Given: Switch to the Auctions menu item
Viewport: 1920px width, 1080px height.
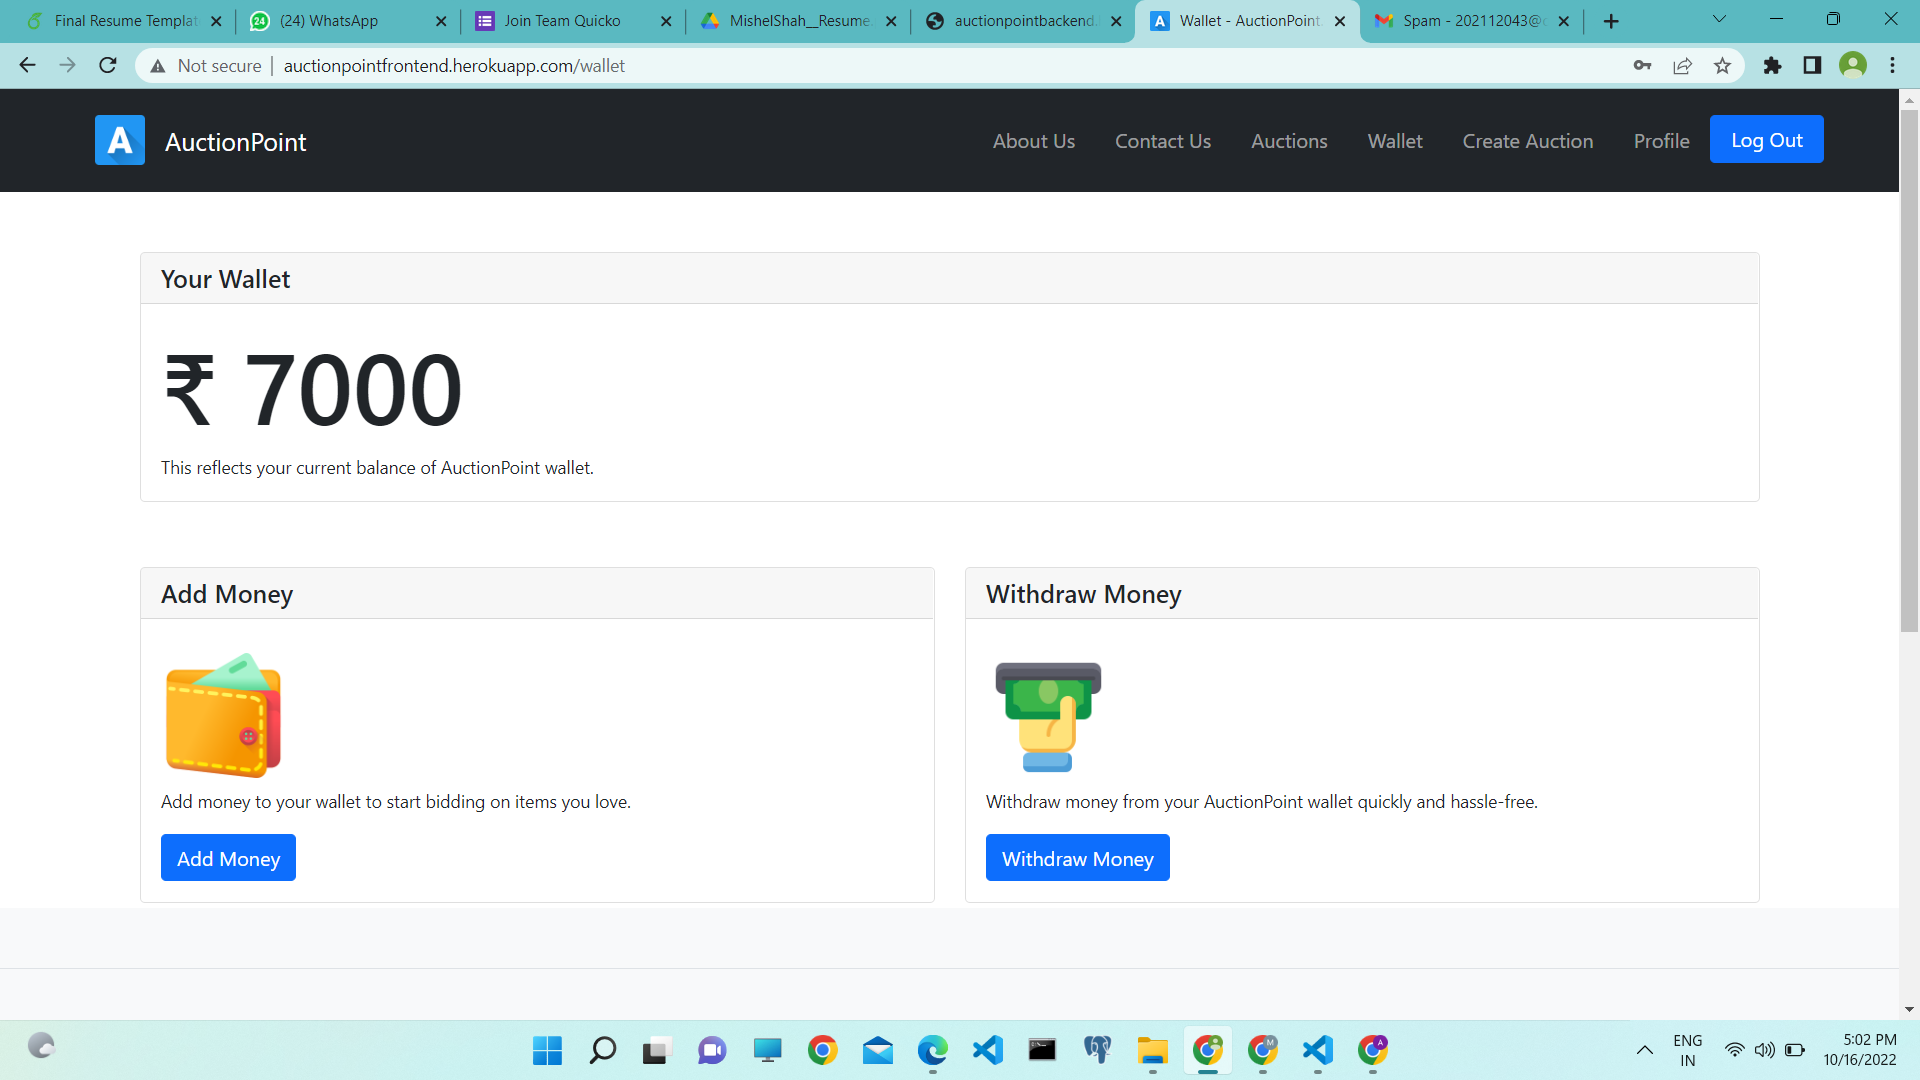Looking at the screenshot, I should click(1289, 141).
